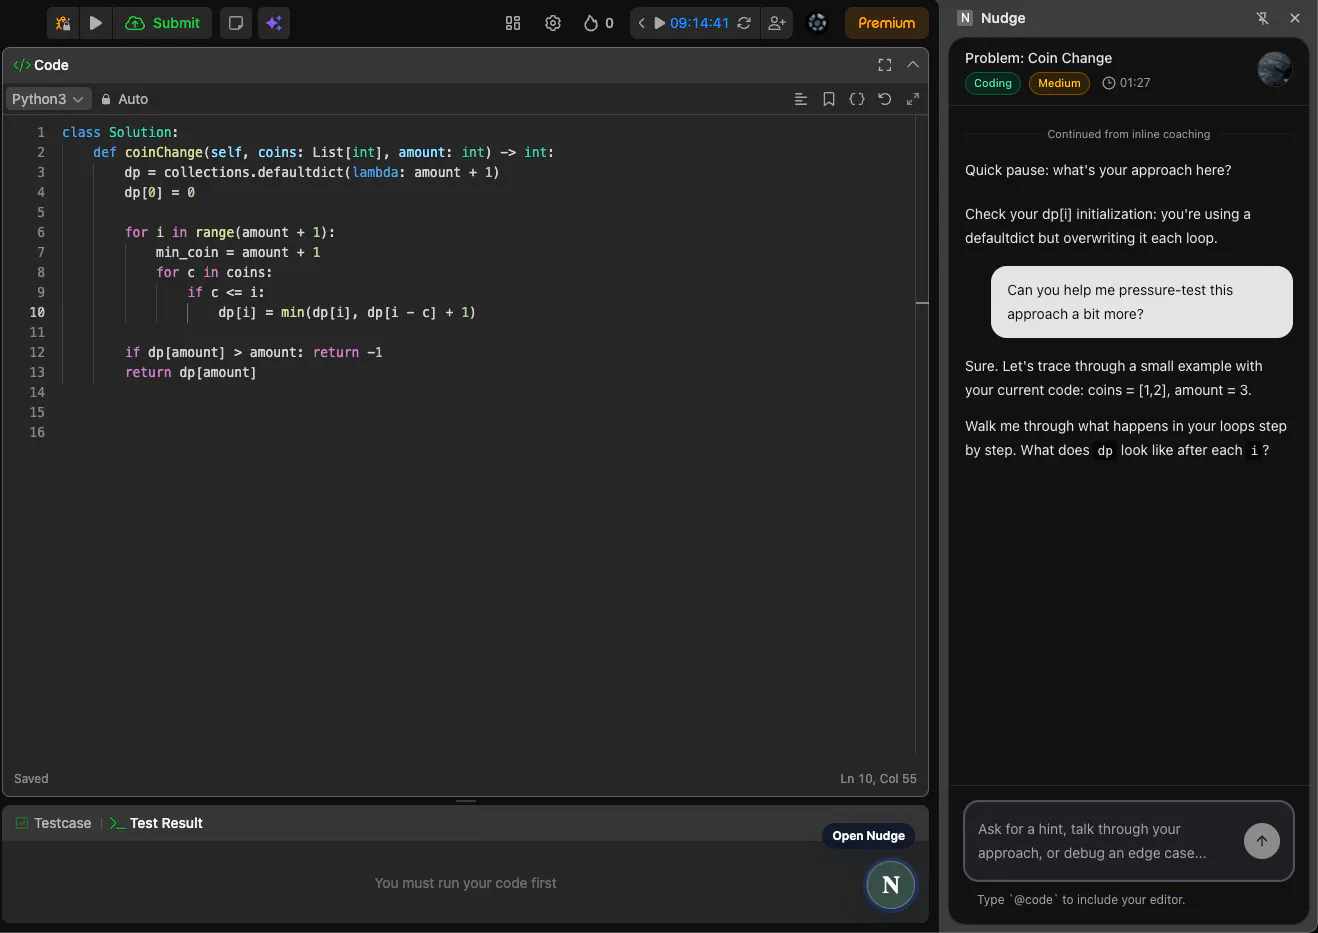Screen dimensions: 1318x933
Task: Unpin the Nudge panel
Action: 1263,18
